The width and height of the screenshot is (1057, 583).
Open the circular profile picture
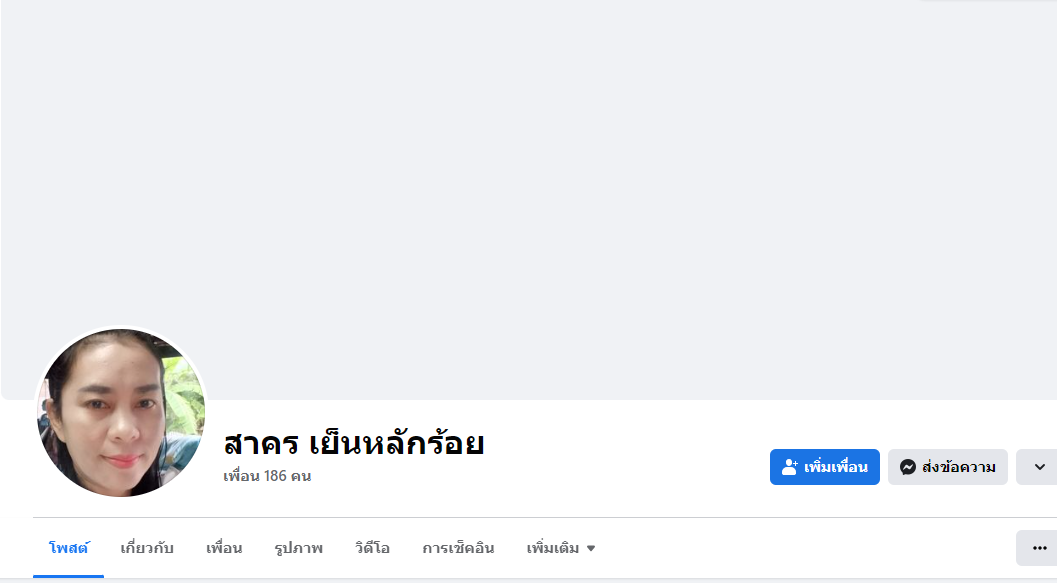click(121, 412)
